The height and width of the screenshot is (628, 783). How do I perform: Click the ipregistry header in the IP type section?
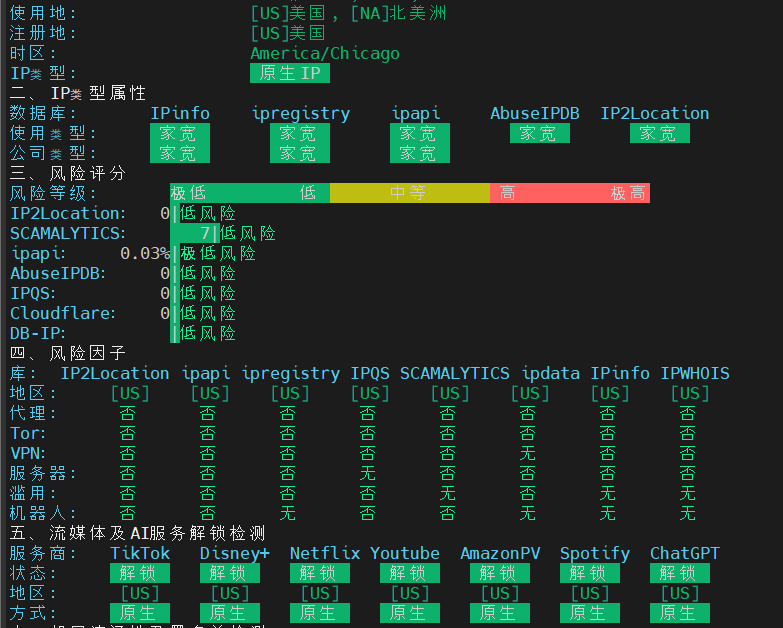301,114
